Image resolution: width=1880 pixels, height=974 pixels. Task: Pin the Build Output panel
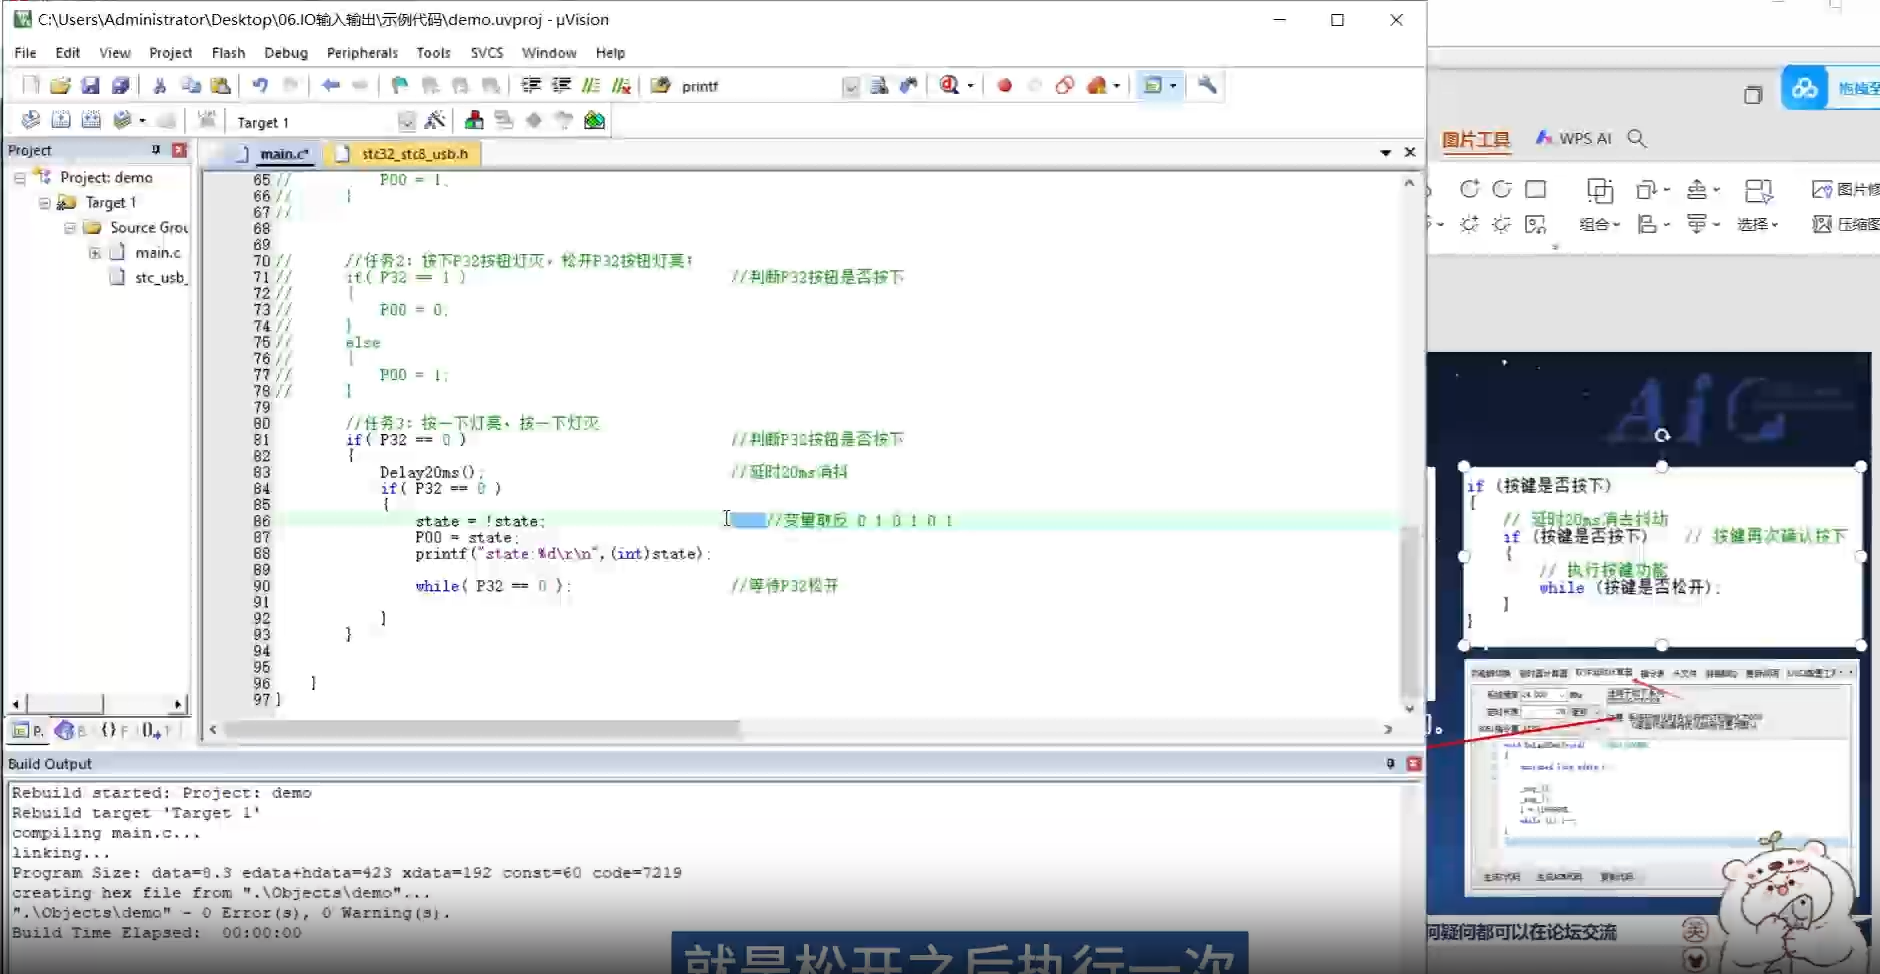pos(1390,763)
